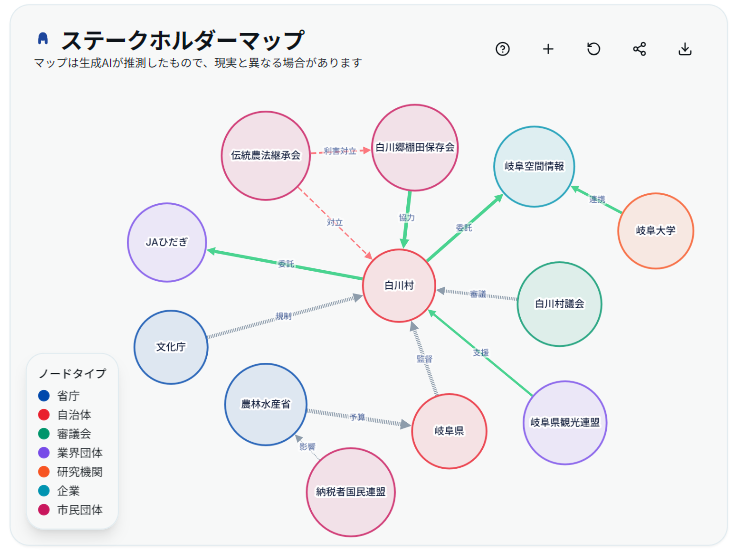
Task: Select the 文化庁 node
Action: tap(172, 347)
